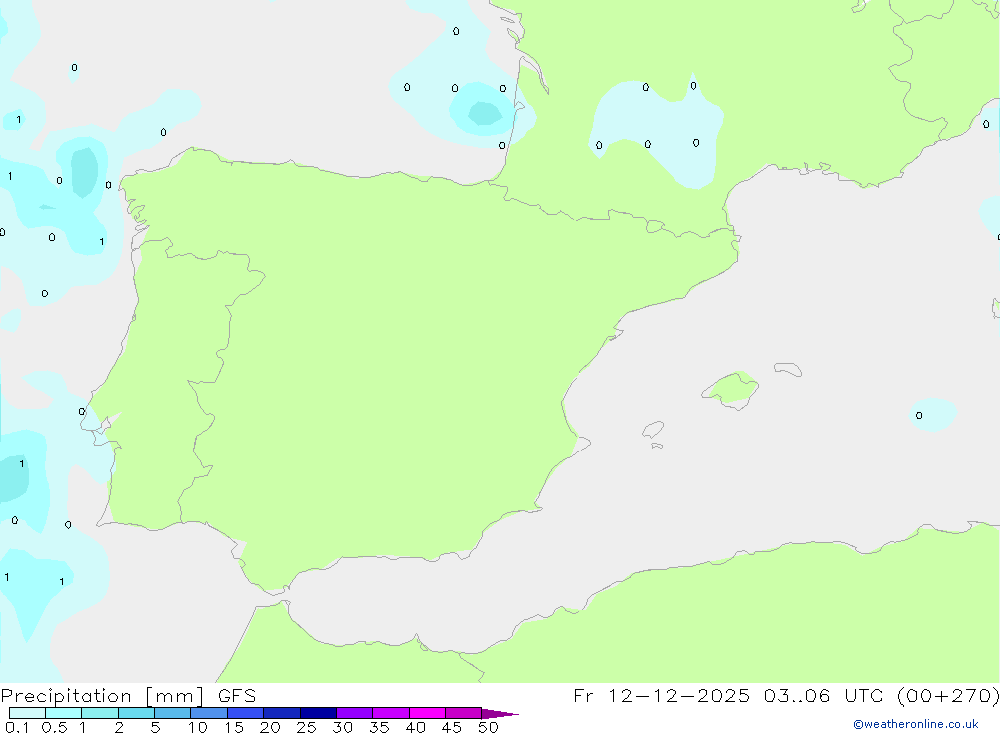Click the 30–35 mm violet legend swatch

[x=355, y=713]
